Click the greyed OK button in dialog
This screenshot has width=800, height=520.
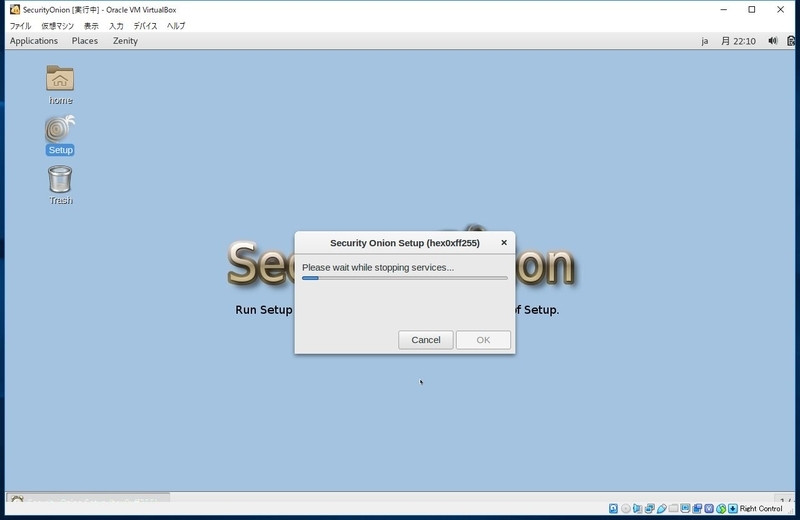(483, 340)
